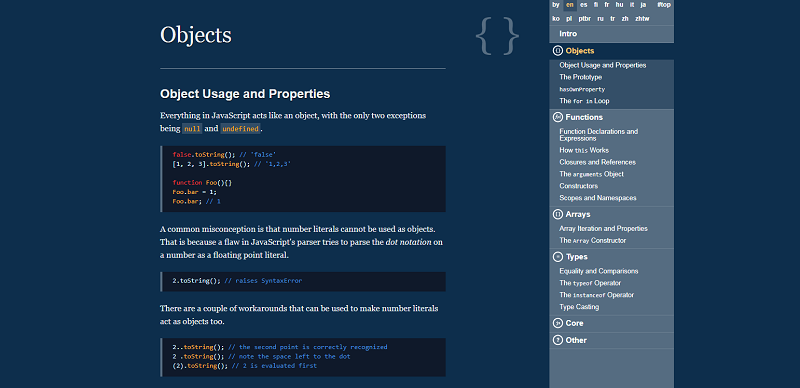Go to Object Usage and Properties link
800x388 pixels.
point(603,65)
